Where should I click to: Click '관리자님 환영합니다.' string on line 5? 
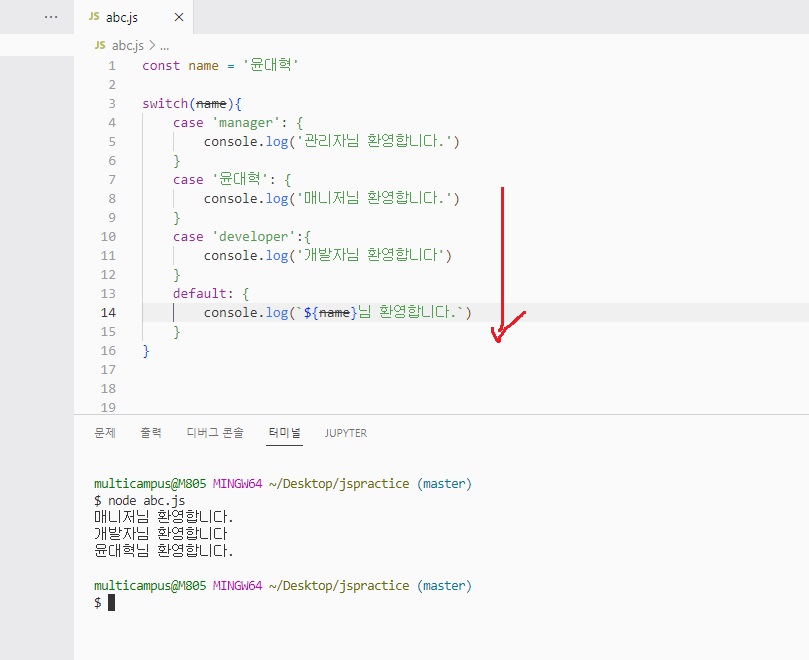(x=374, y=141)
